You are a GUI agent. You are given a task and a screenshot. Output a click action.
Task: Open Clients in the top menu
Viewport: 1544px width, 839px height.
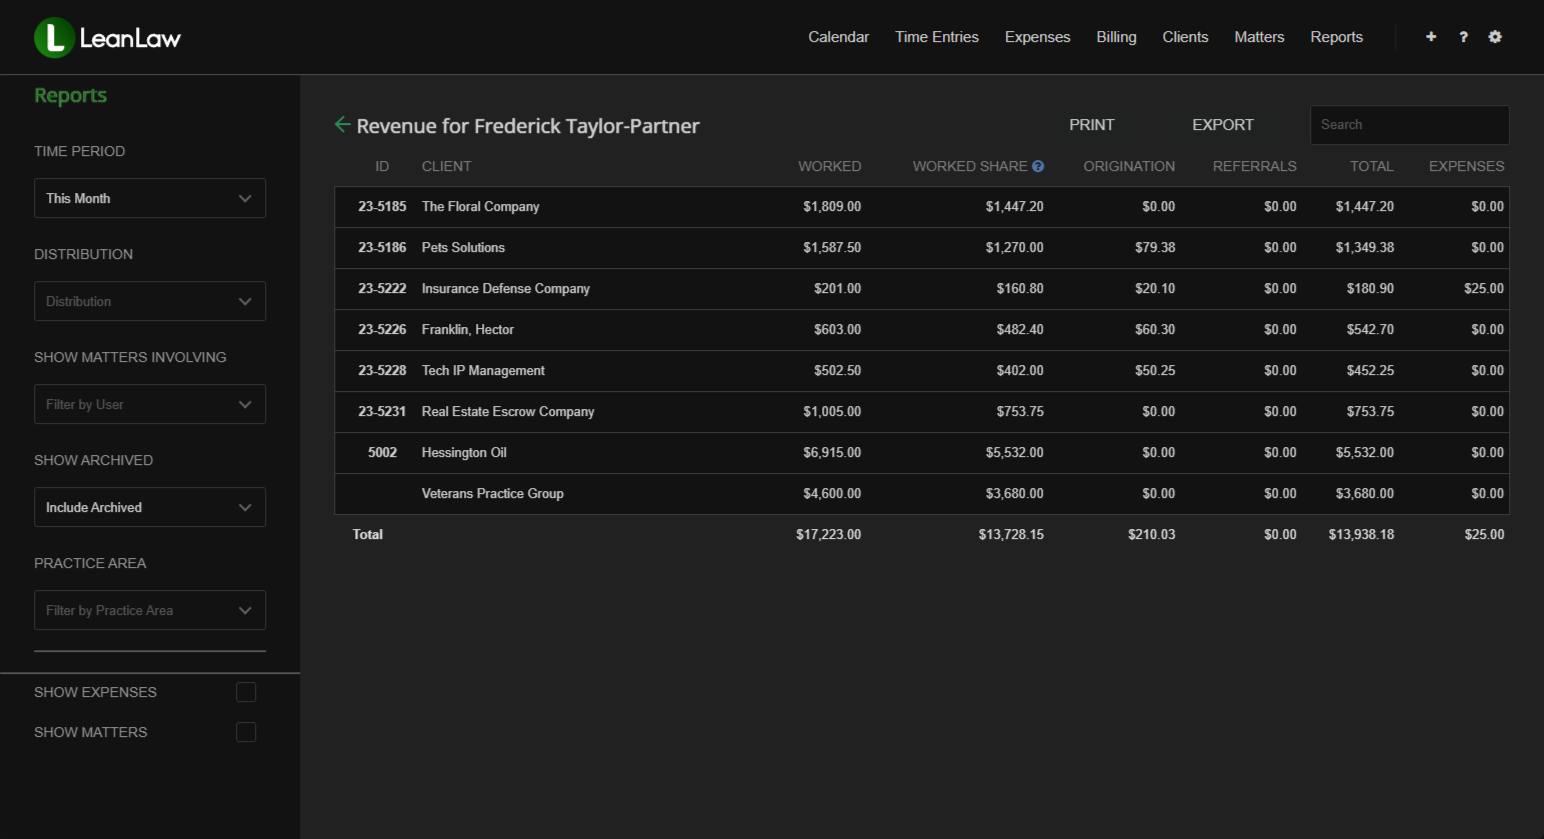pos(1185,37)
